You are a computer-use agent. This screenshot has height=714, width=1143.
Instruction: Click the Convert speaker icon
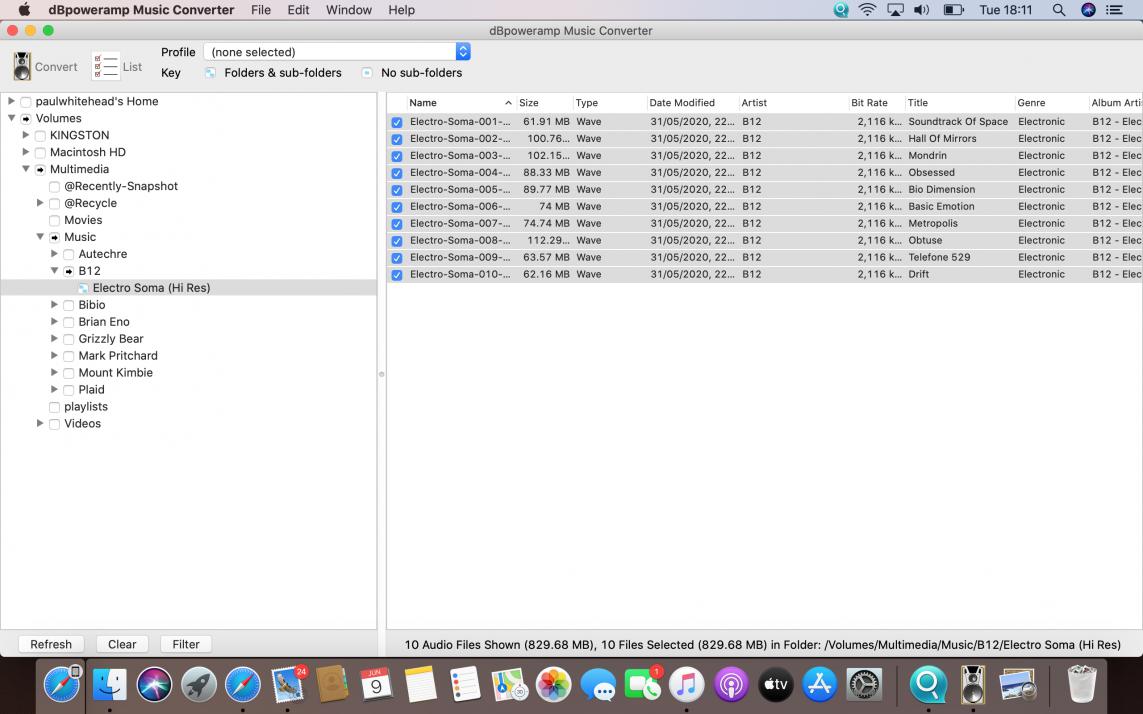point(22,66)
